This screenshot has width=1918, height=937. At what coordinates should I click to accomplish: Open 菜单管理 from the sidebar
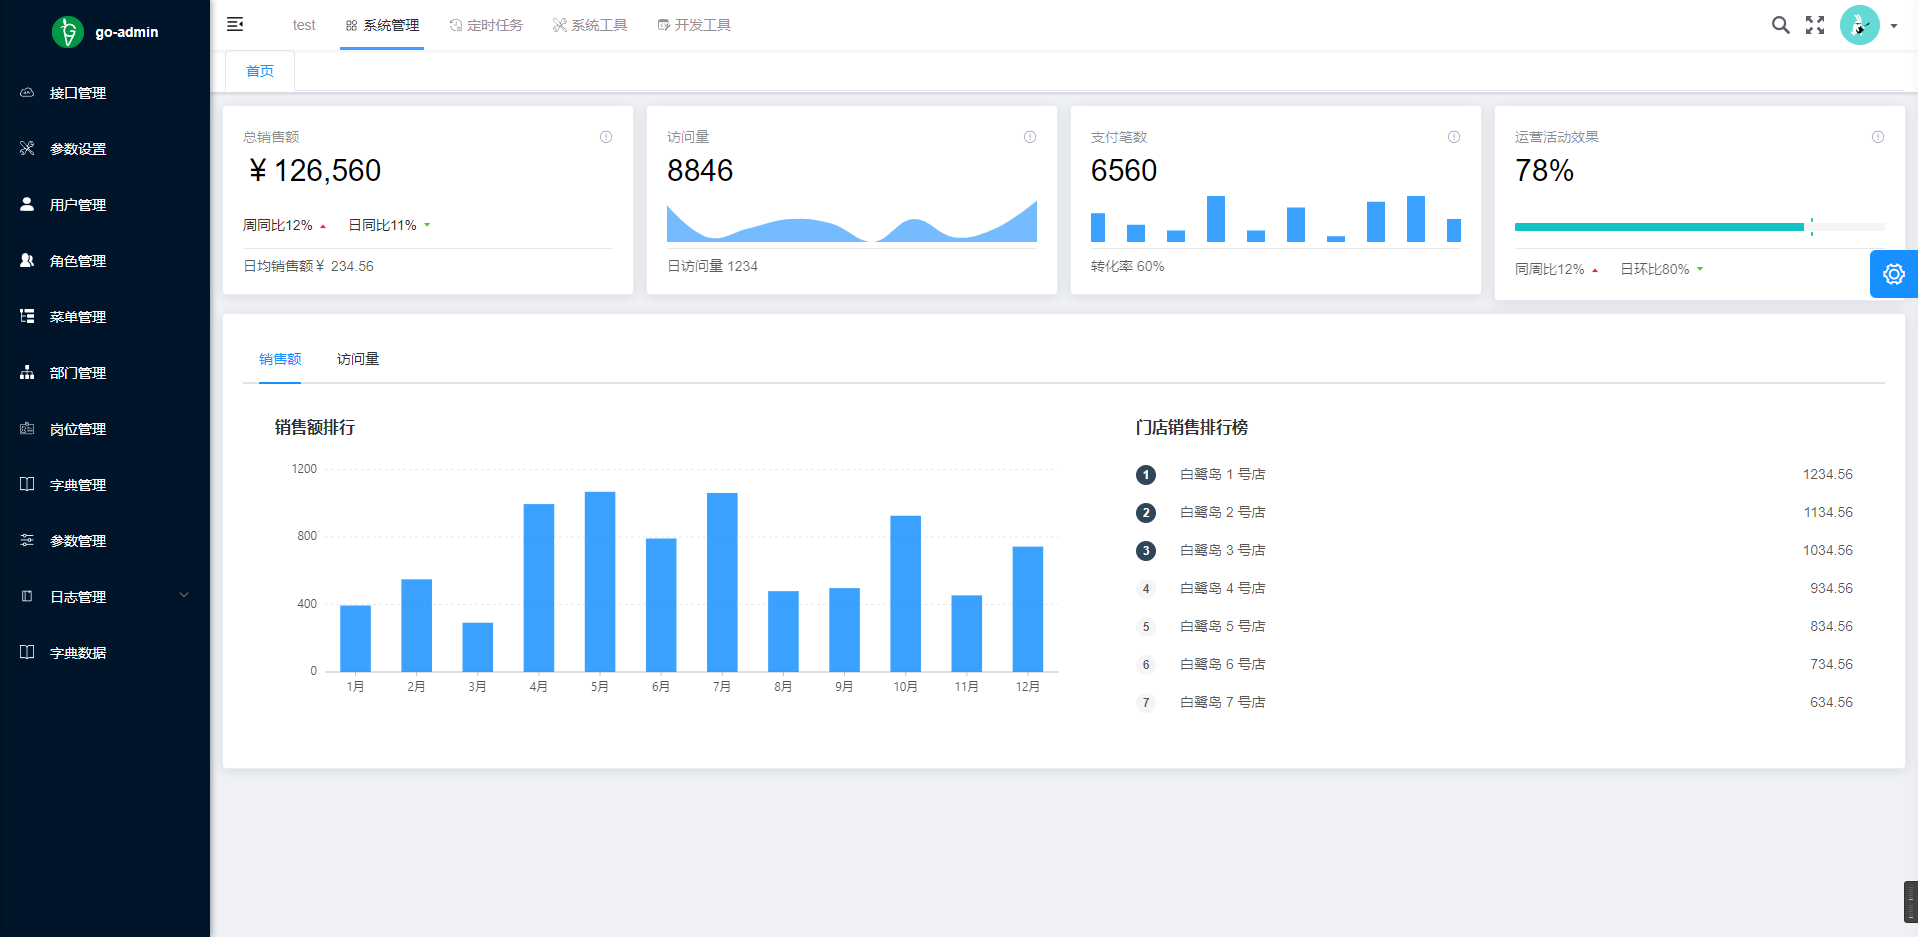(x=78, y=317)
